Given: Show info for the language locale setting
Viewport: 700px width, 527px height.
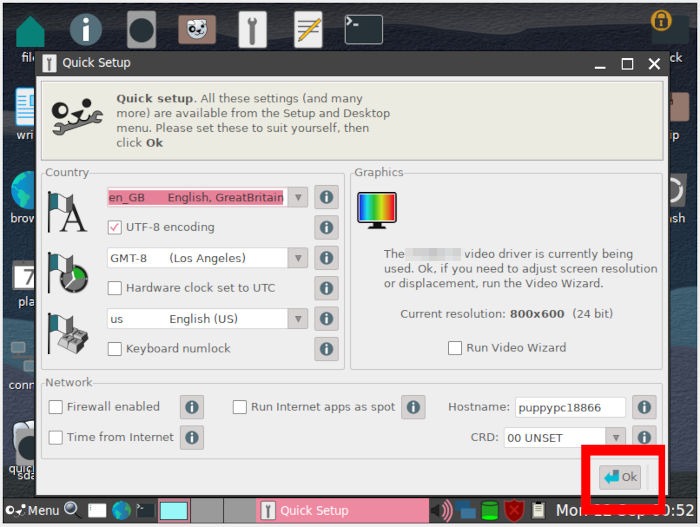Looking at the screenshot, I should (x=326, y=197).
